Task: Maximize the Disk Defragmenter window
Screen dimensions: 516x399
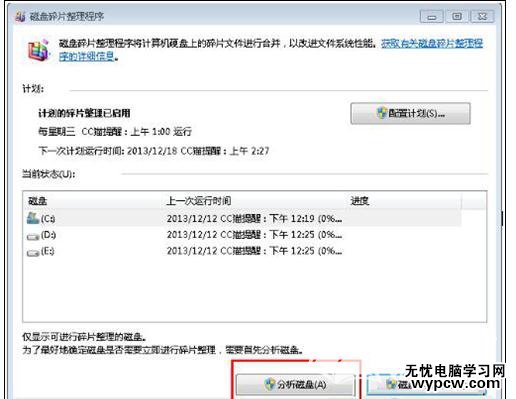Action: [457, 16]
